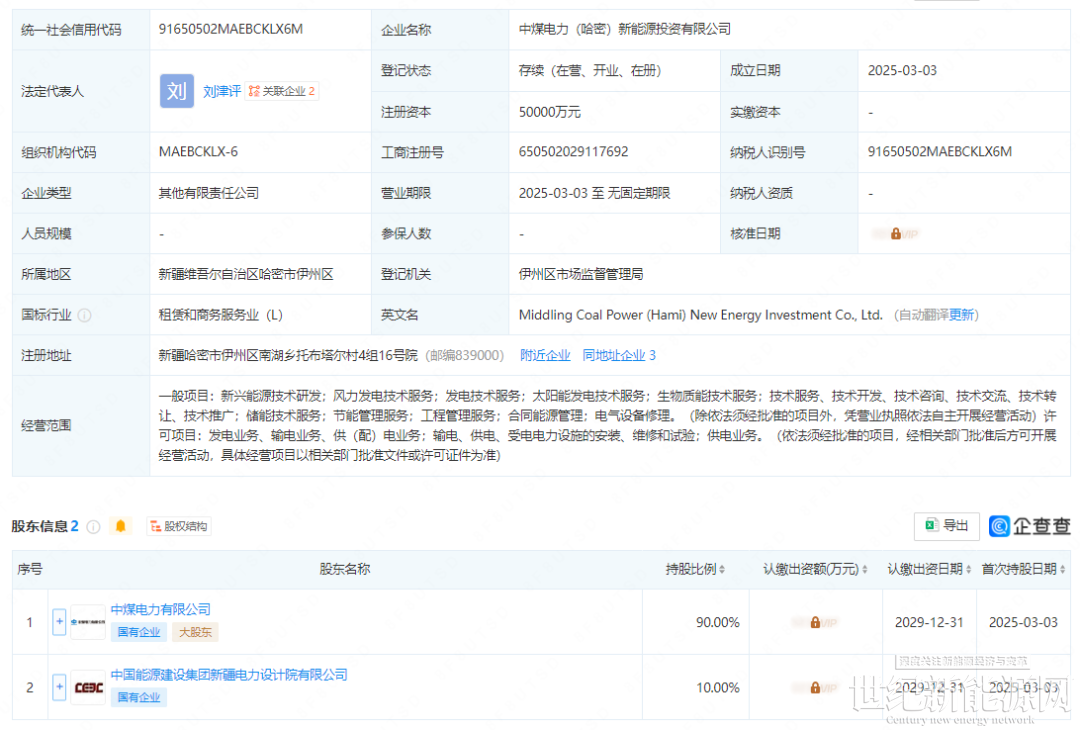Click the 国有企业 tag under 中国能源建设集团新疆电力设计院
The image size is (1080, 730).
[x=138, y=698]
